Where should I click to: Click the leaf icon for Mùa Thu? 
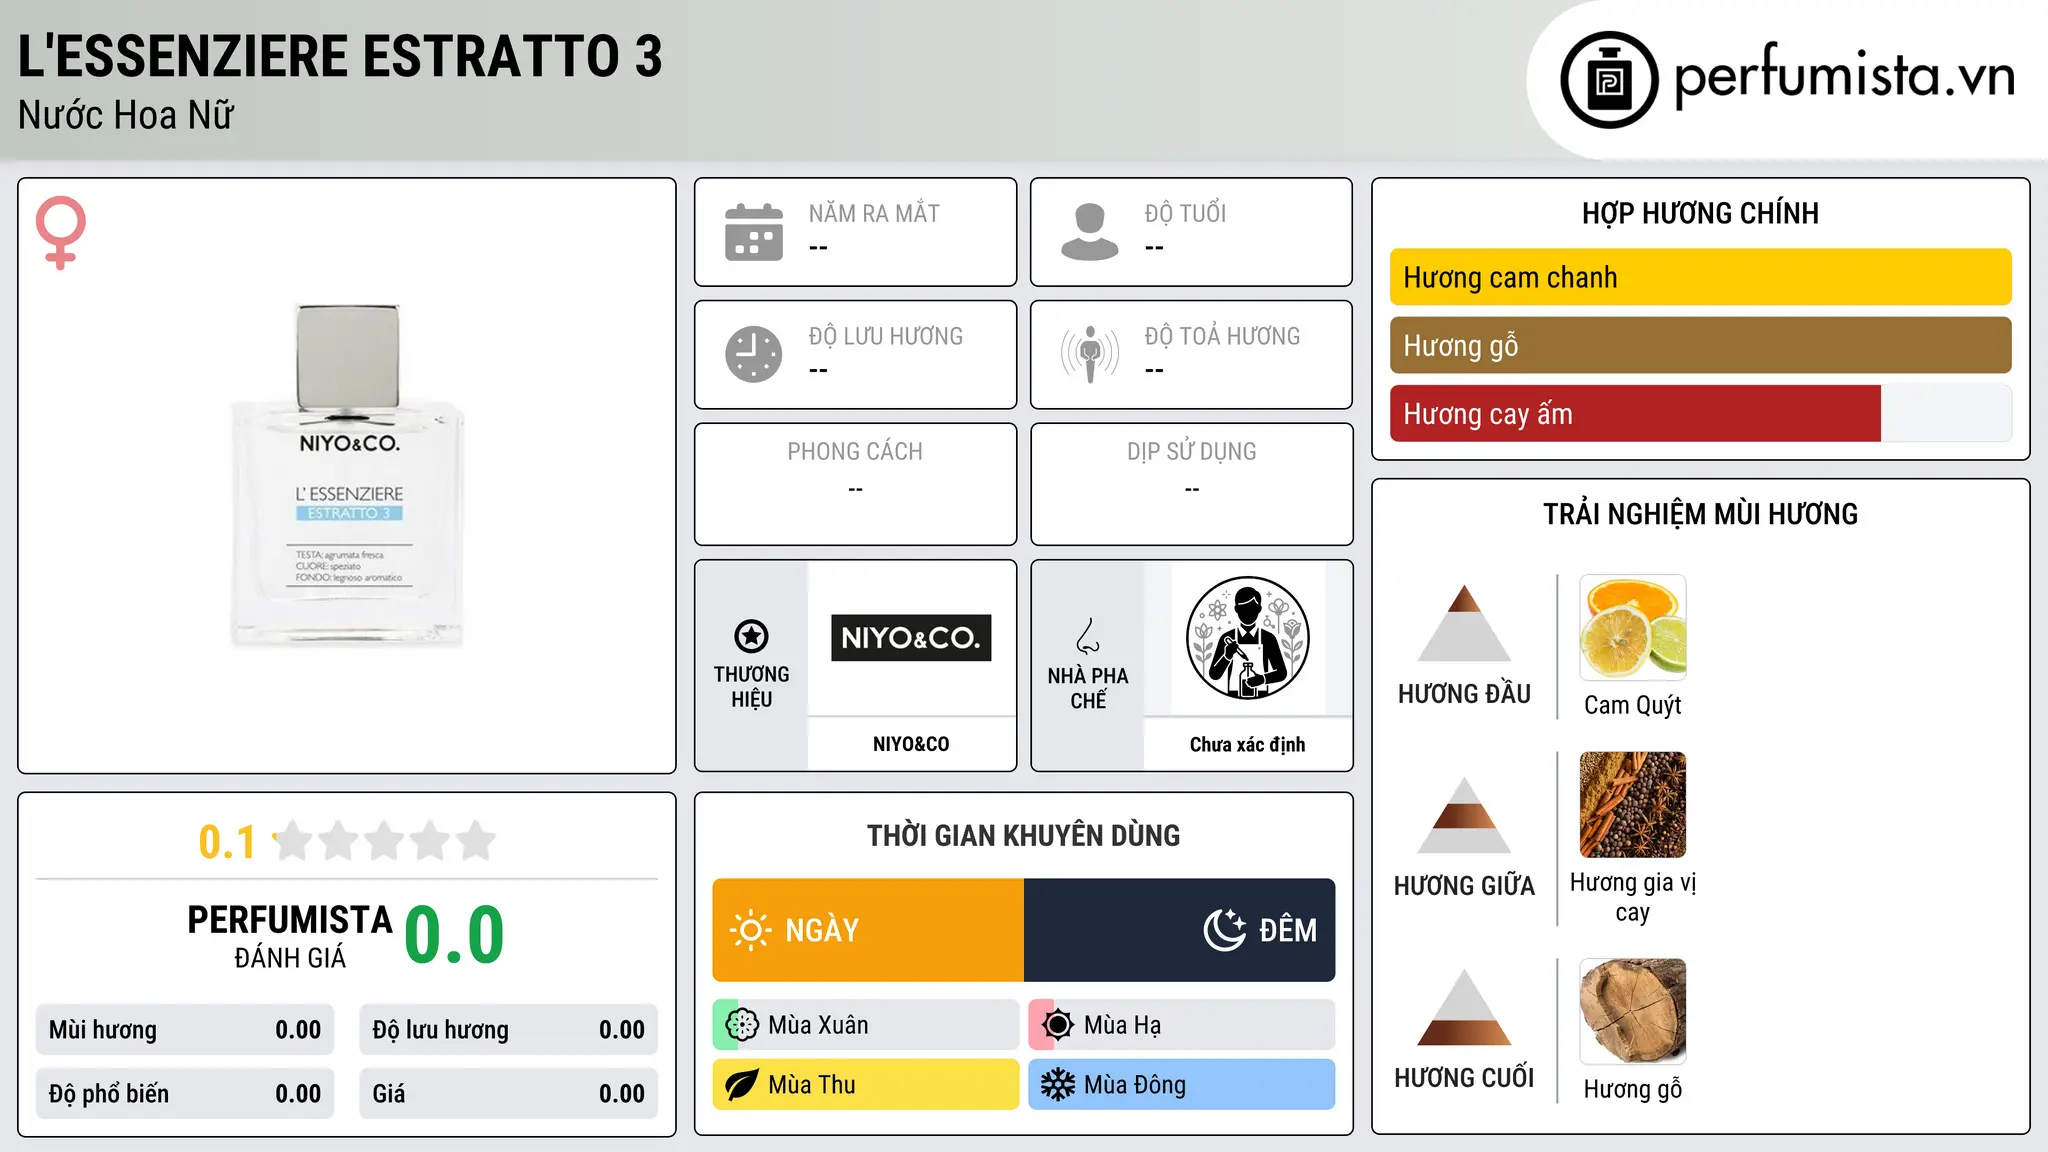pyautogui.click(x=742, y=1085)
